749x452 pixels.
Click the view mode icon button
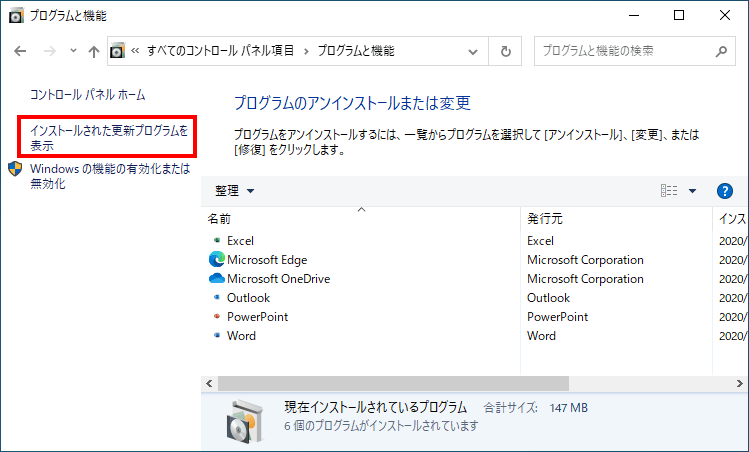point(669,191)
